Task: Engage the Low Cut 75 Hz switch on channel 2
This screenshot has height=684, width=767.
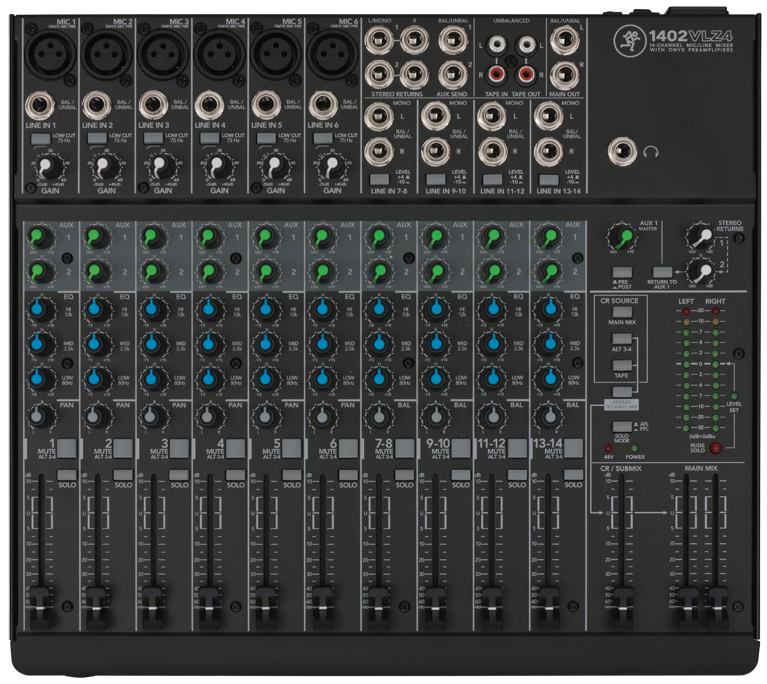Action: click(x=97, y=138)
